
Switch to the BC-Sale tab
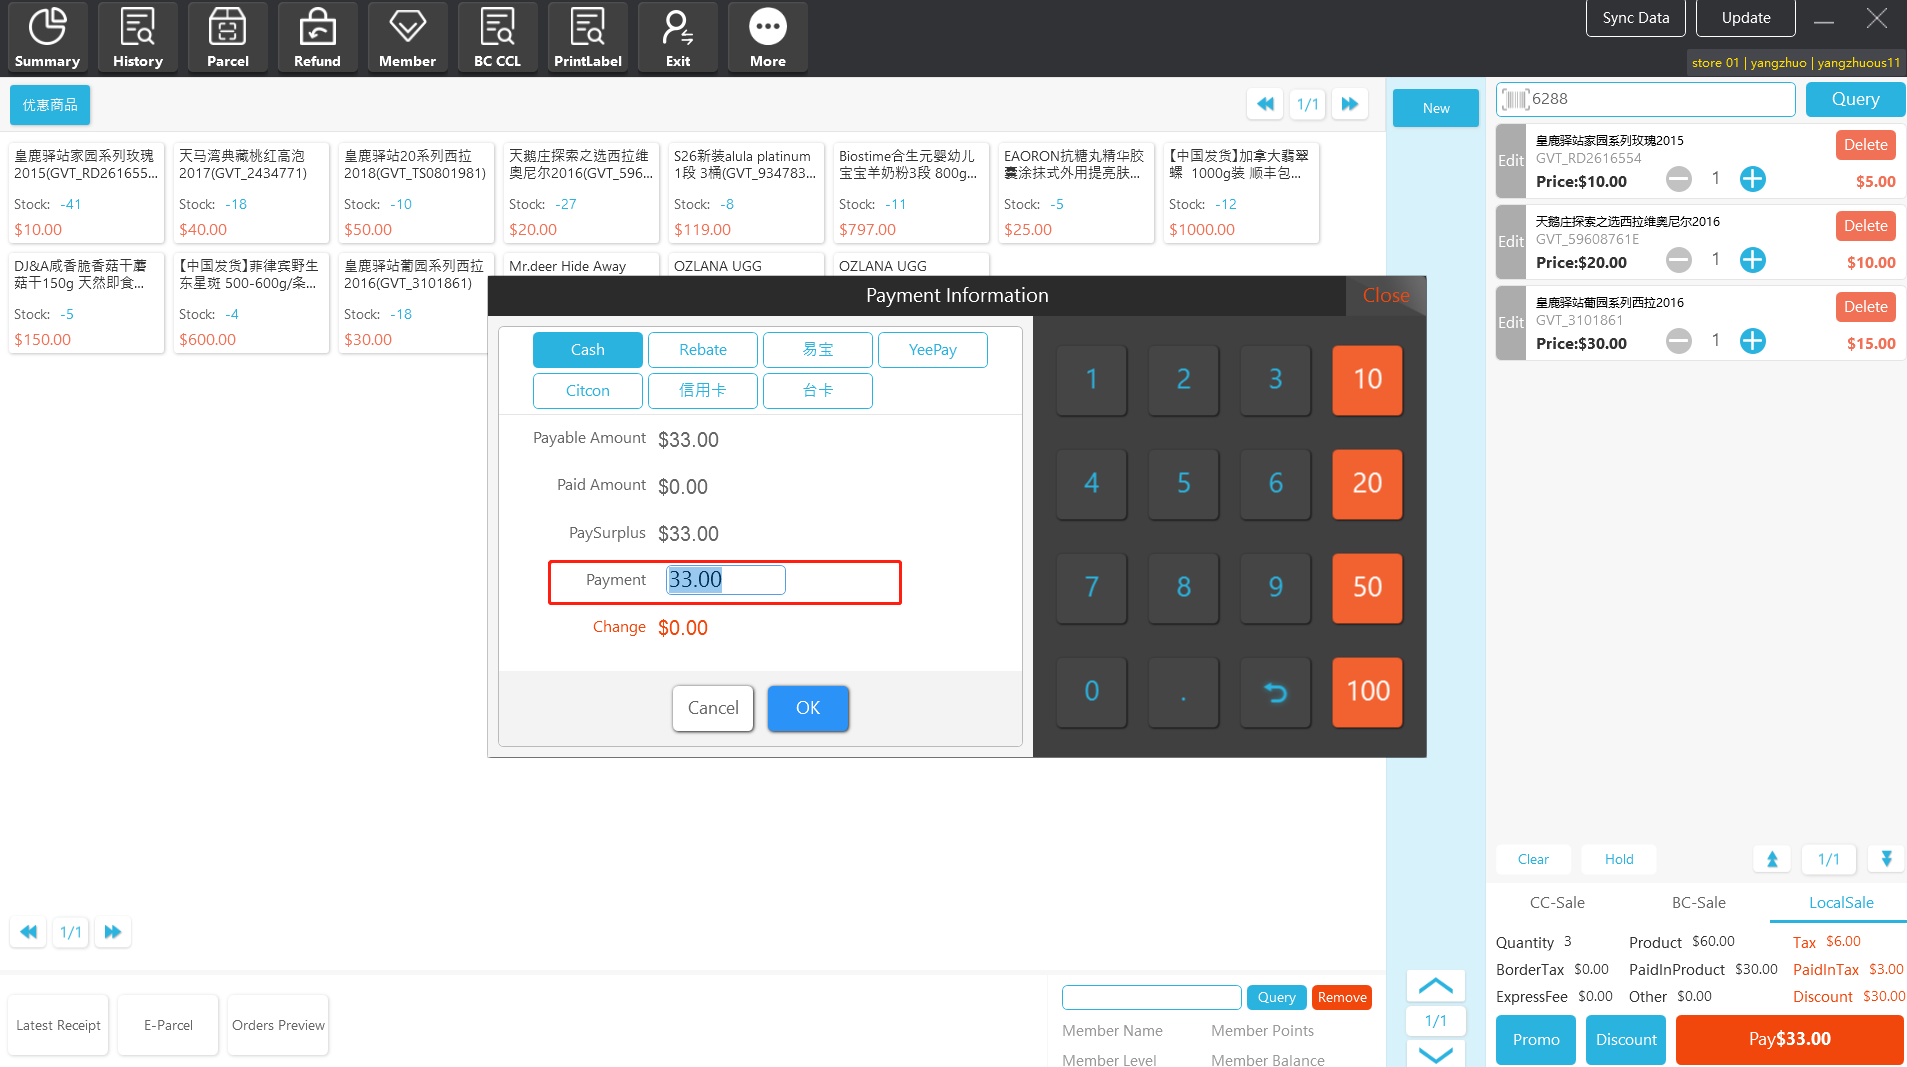coord(1698,902)
